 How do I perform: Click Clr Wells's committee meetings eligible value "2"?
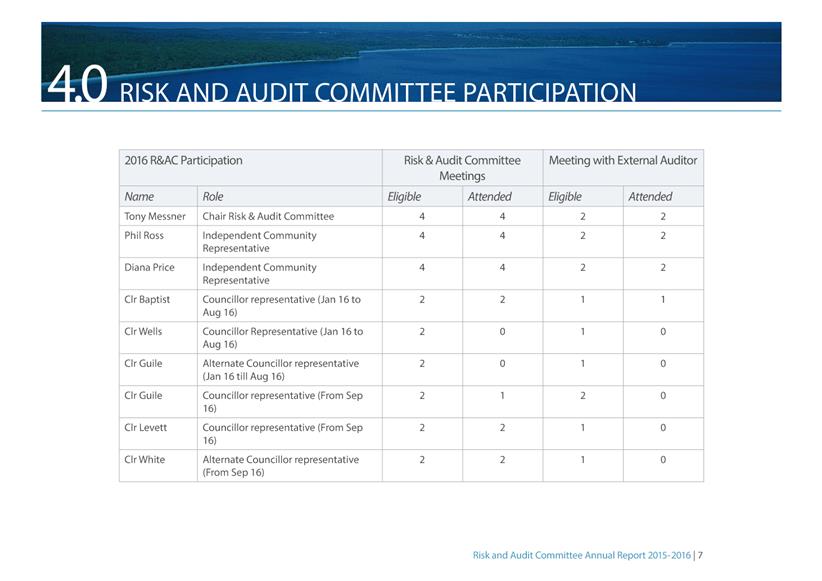(x=422, y=331)
